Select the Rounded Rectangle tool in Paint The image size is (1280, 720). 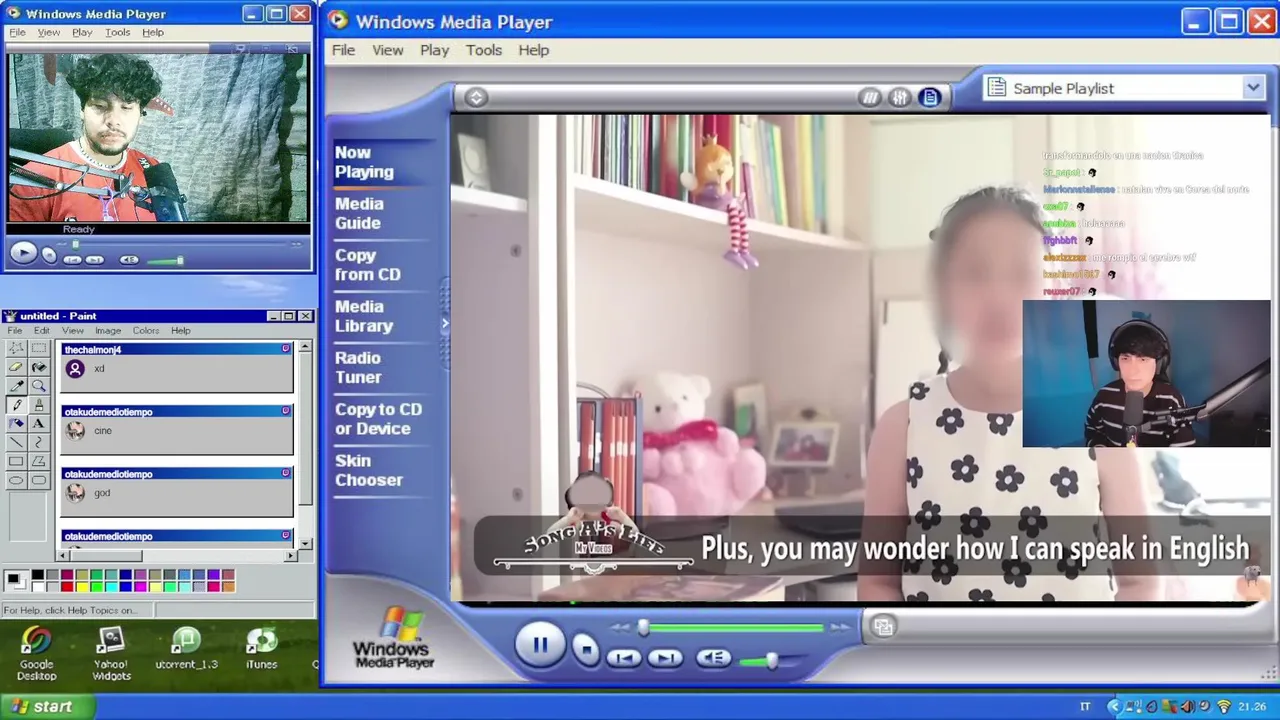[x=38, y=480]
